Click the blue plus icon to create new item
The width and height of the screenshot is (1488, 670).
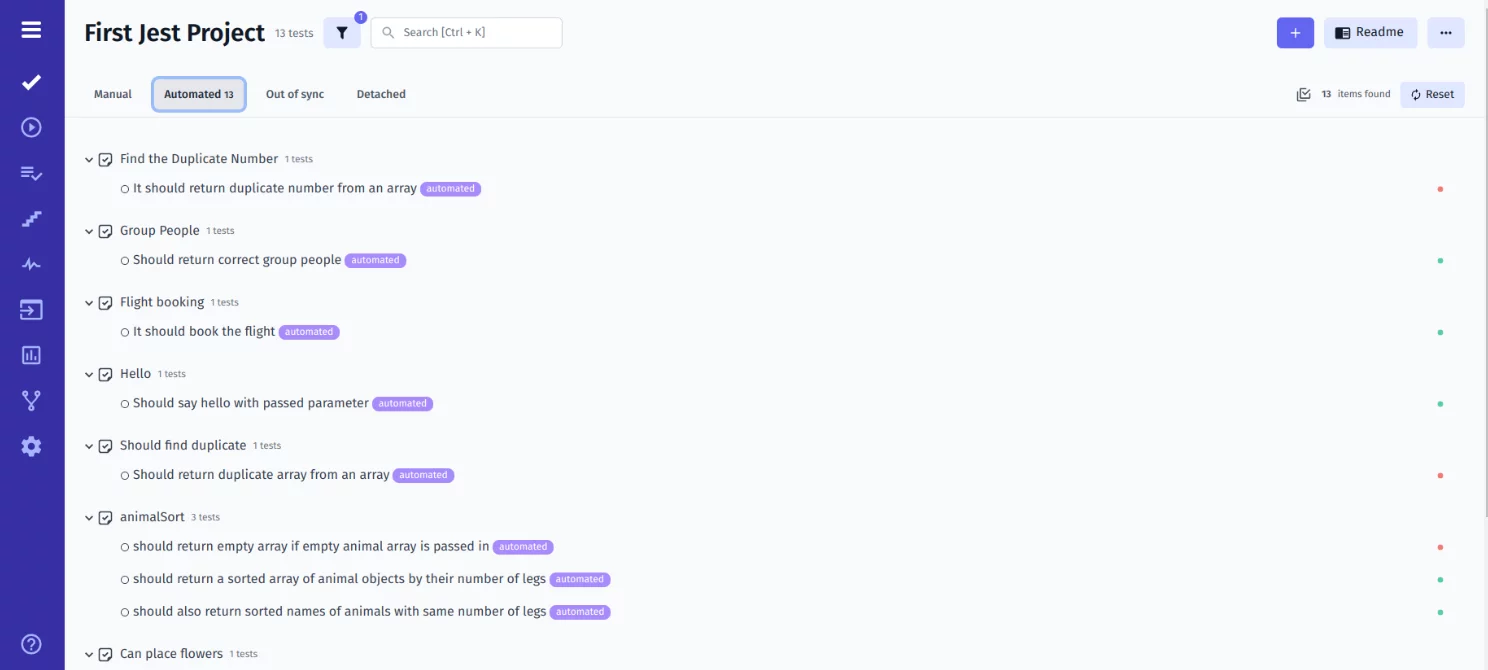click(x=1295, y=32)
